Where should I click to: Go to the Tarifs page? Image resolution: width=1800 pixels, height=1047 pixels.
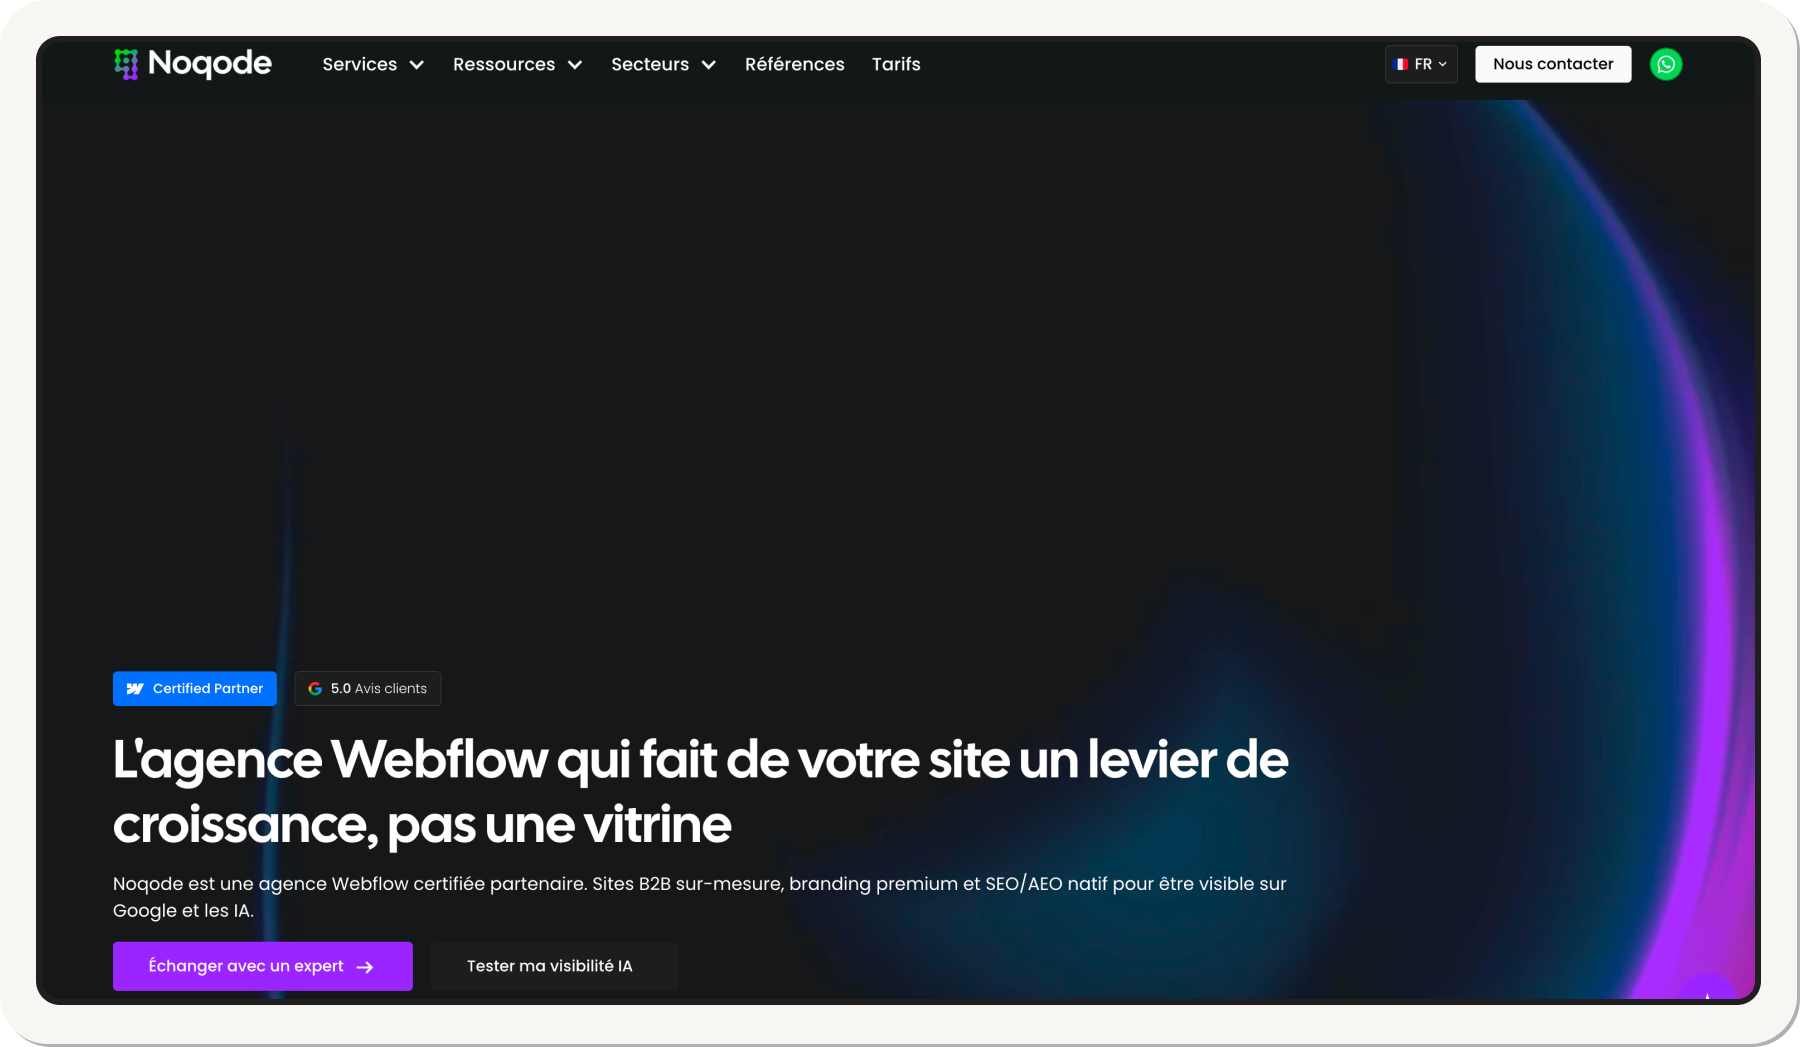896,64
